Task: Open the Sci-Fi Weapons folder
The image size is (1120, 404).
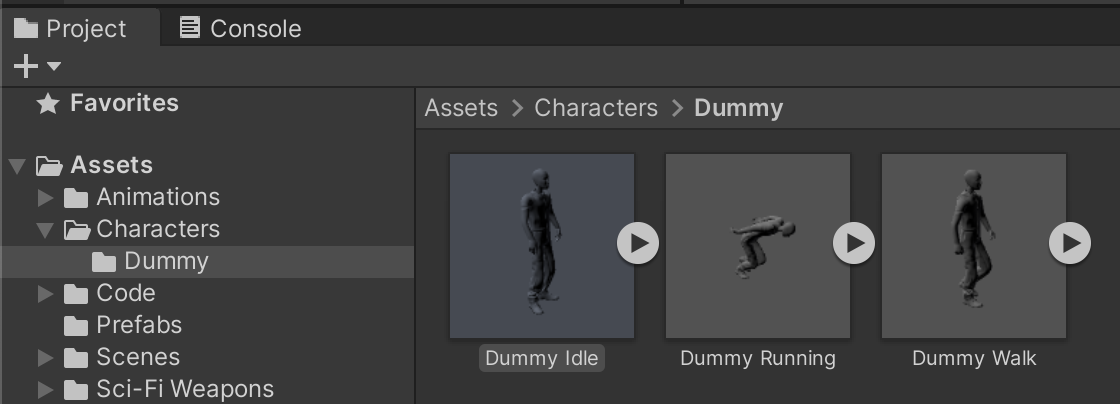Action: [184, 389]
